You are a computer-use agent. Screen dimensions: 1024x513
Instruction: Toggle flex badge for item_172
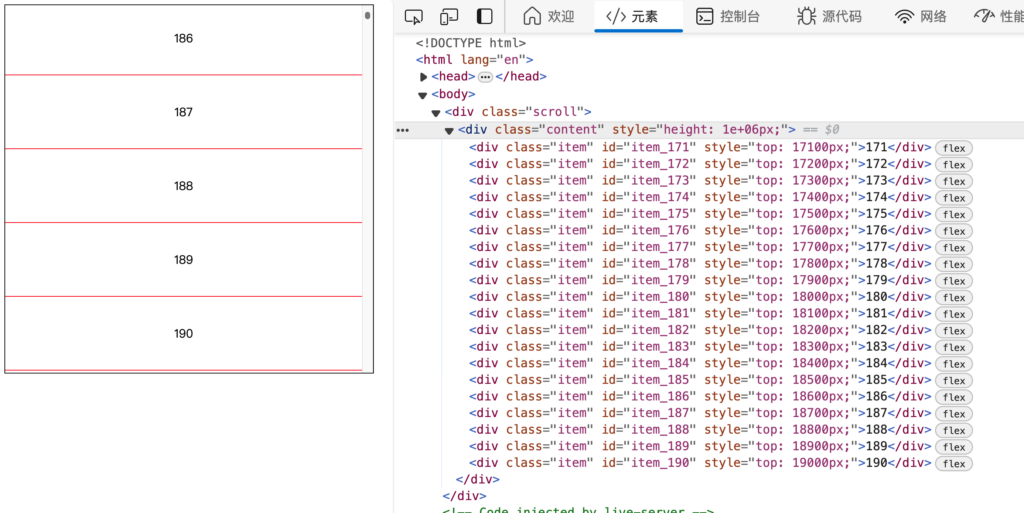pos(953,164)
